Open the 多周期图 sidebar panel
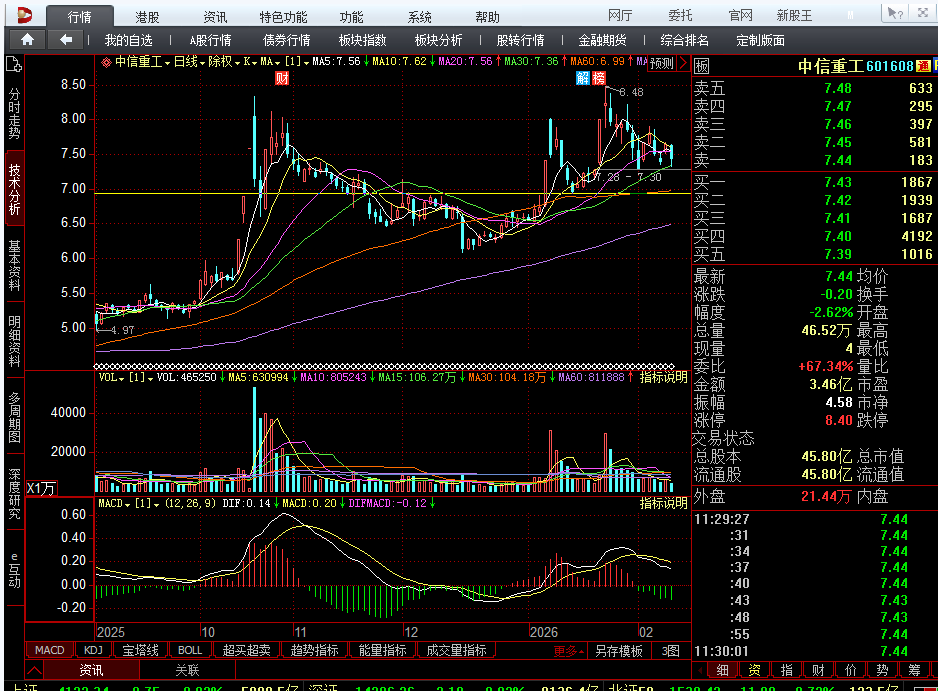The image size is (938, 691). pyautogui.click(x=14, y=417)
